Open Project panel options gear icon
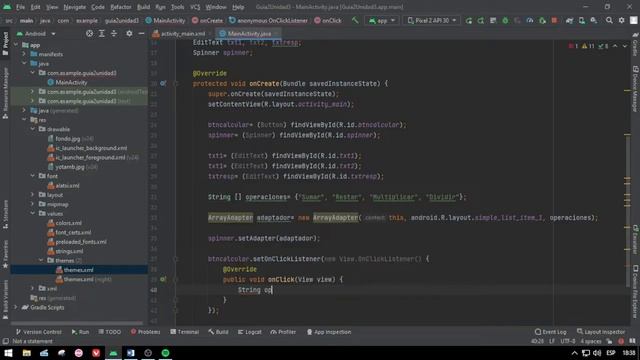Viewport: 640px width, 360px height. coord(129,33)
